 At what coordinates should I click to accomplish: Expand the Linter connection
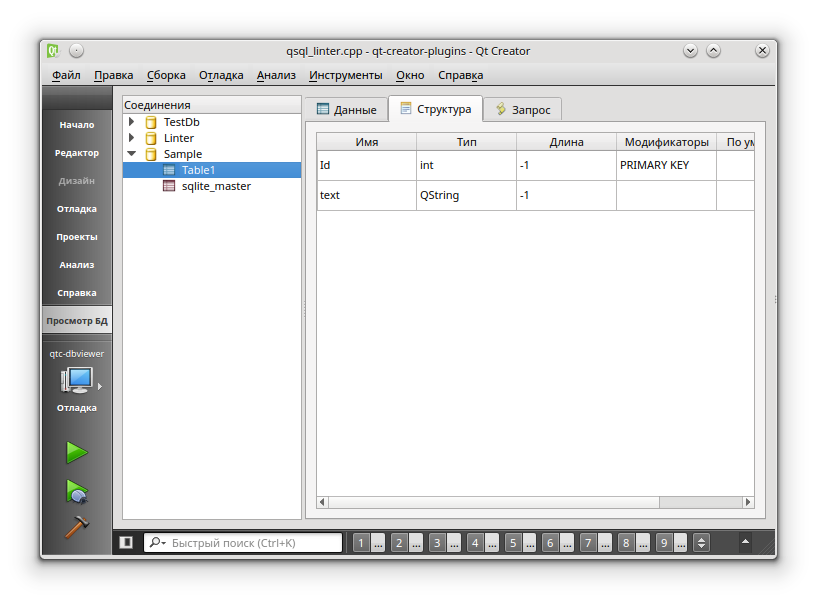tap(132, 138)
